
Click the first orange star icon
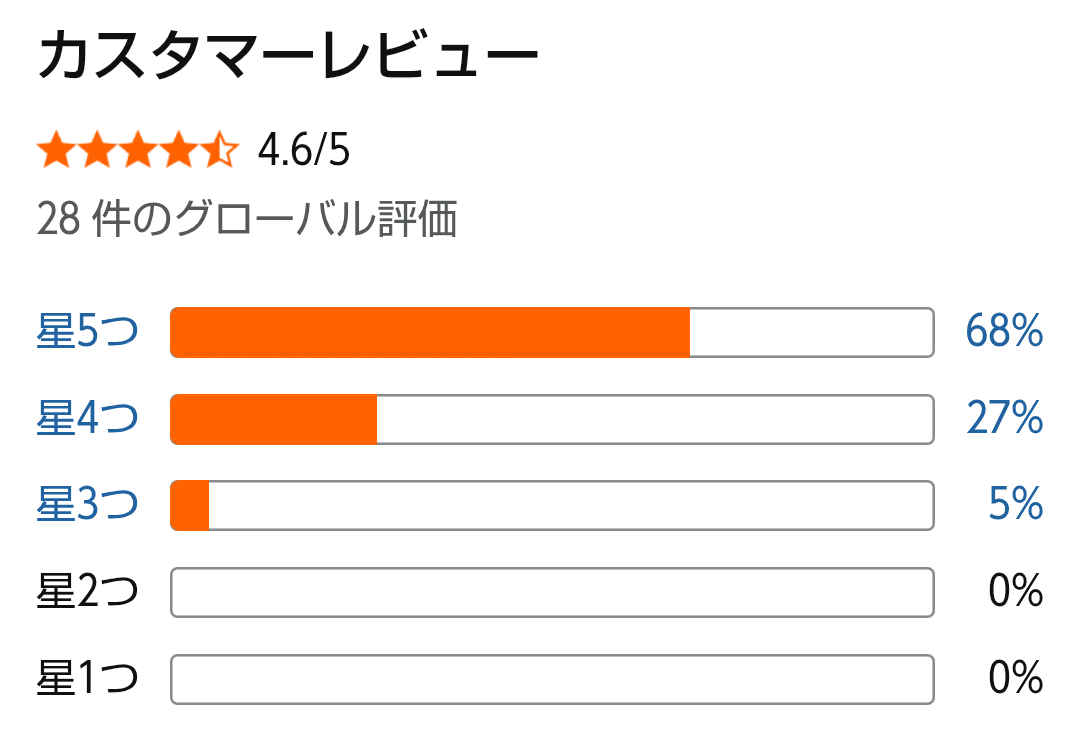56,152
